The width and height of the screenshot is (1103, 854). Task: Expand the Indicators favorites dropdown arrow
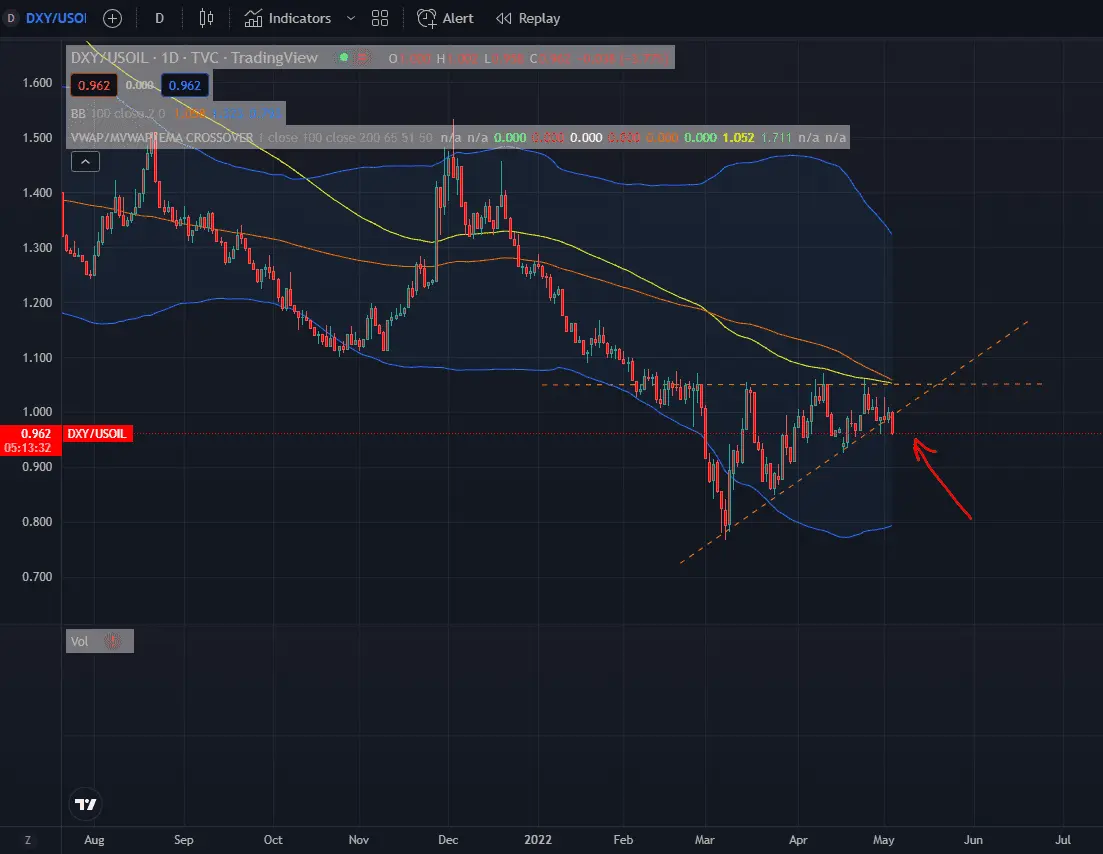[x=350, y=18]
